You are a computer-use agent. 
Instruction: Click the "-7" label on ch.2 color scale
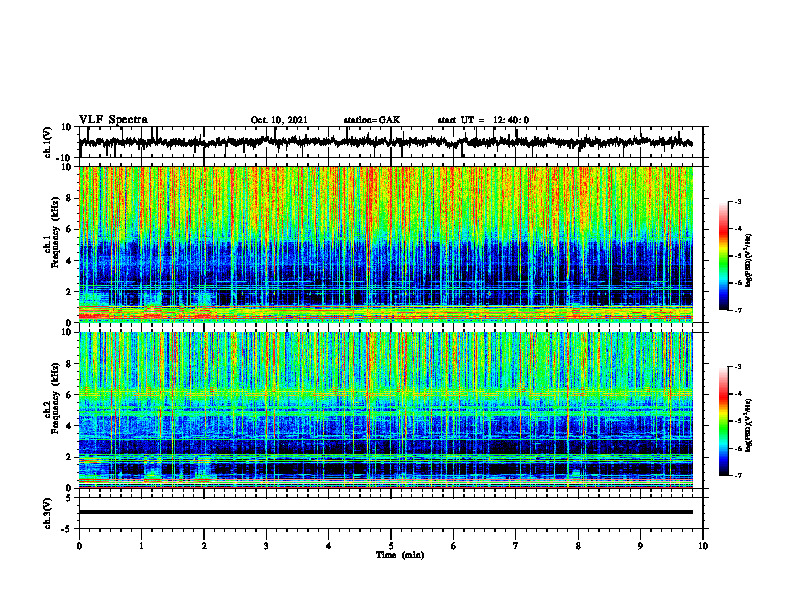point(737,475)
